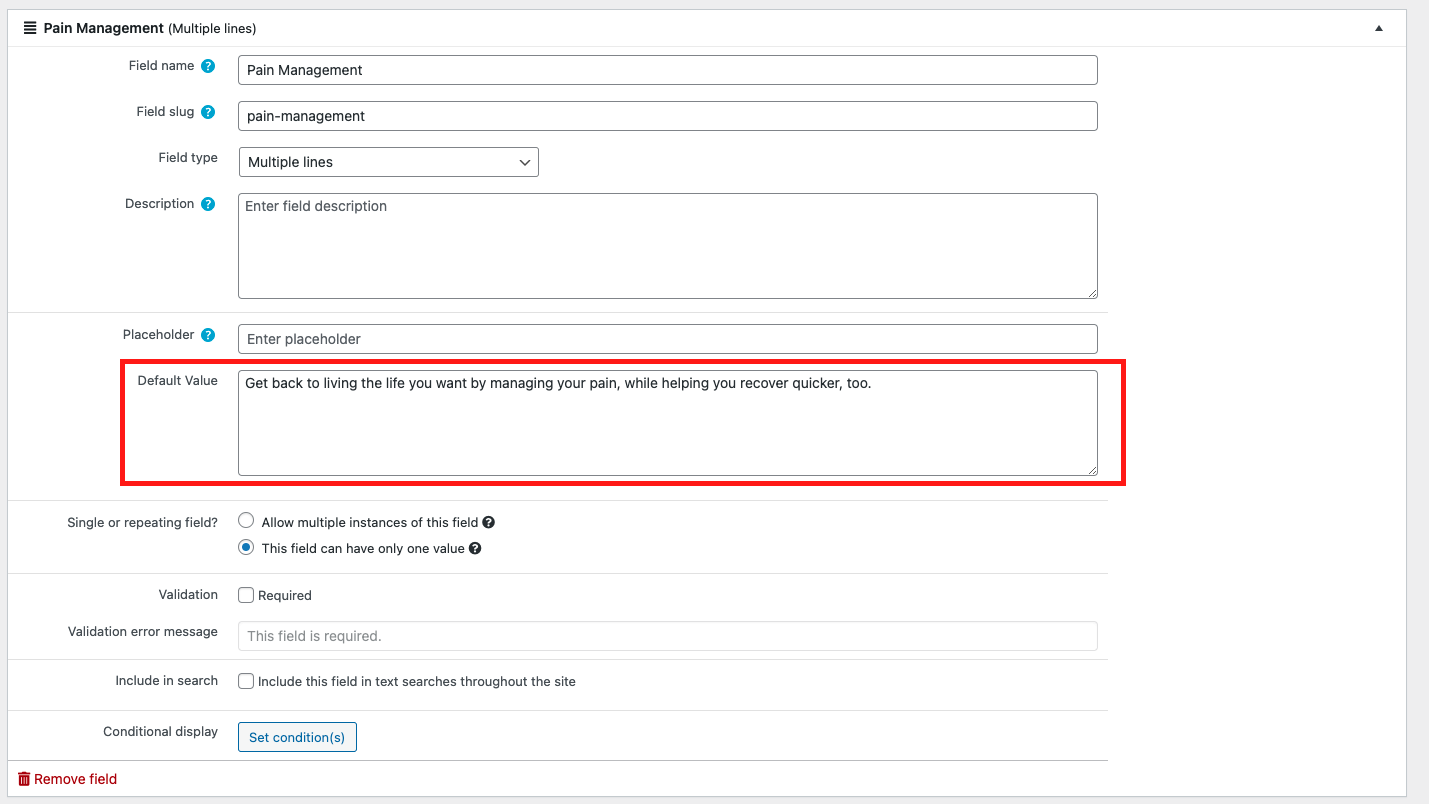
Task: Collapse the Pain Management field panel
Action: (1379, 29)
